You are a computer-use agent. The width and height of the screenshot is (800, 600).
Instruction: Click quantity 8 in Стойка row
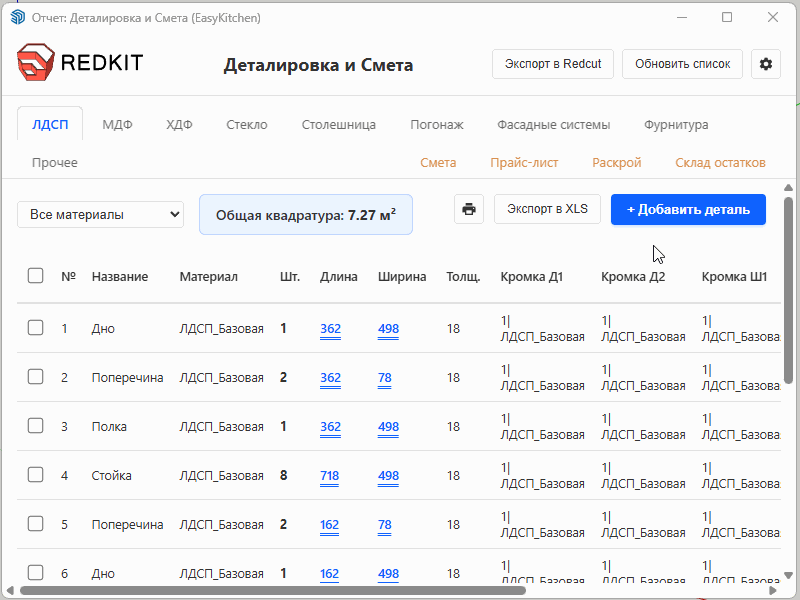(284, 476)
